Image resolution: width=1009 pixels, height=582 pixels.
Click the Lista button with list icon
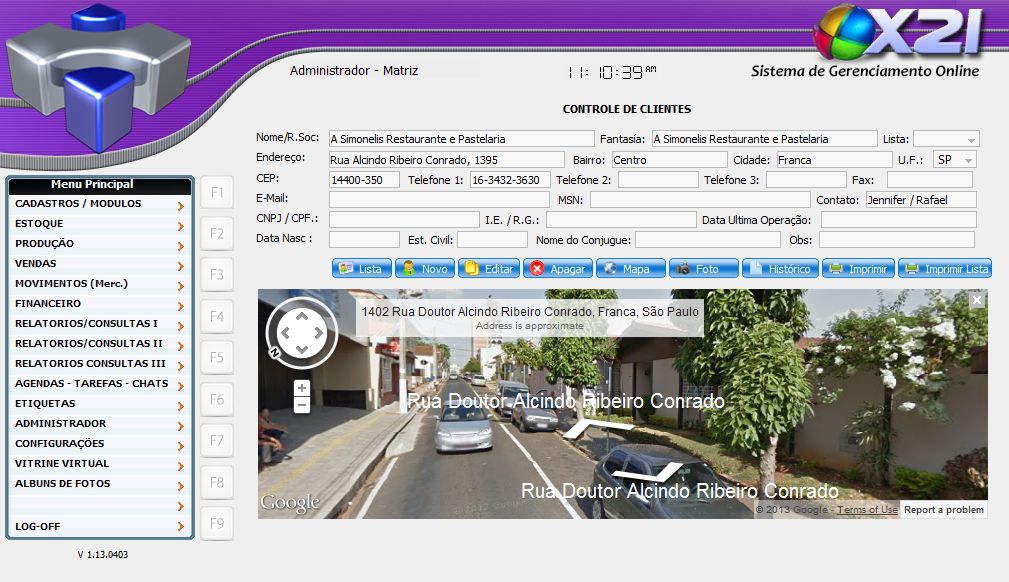tap(362, 269)
